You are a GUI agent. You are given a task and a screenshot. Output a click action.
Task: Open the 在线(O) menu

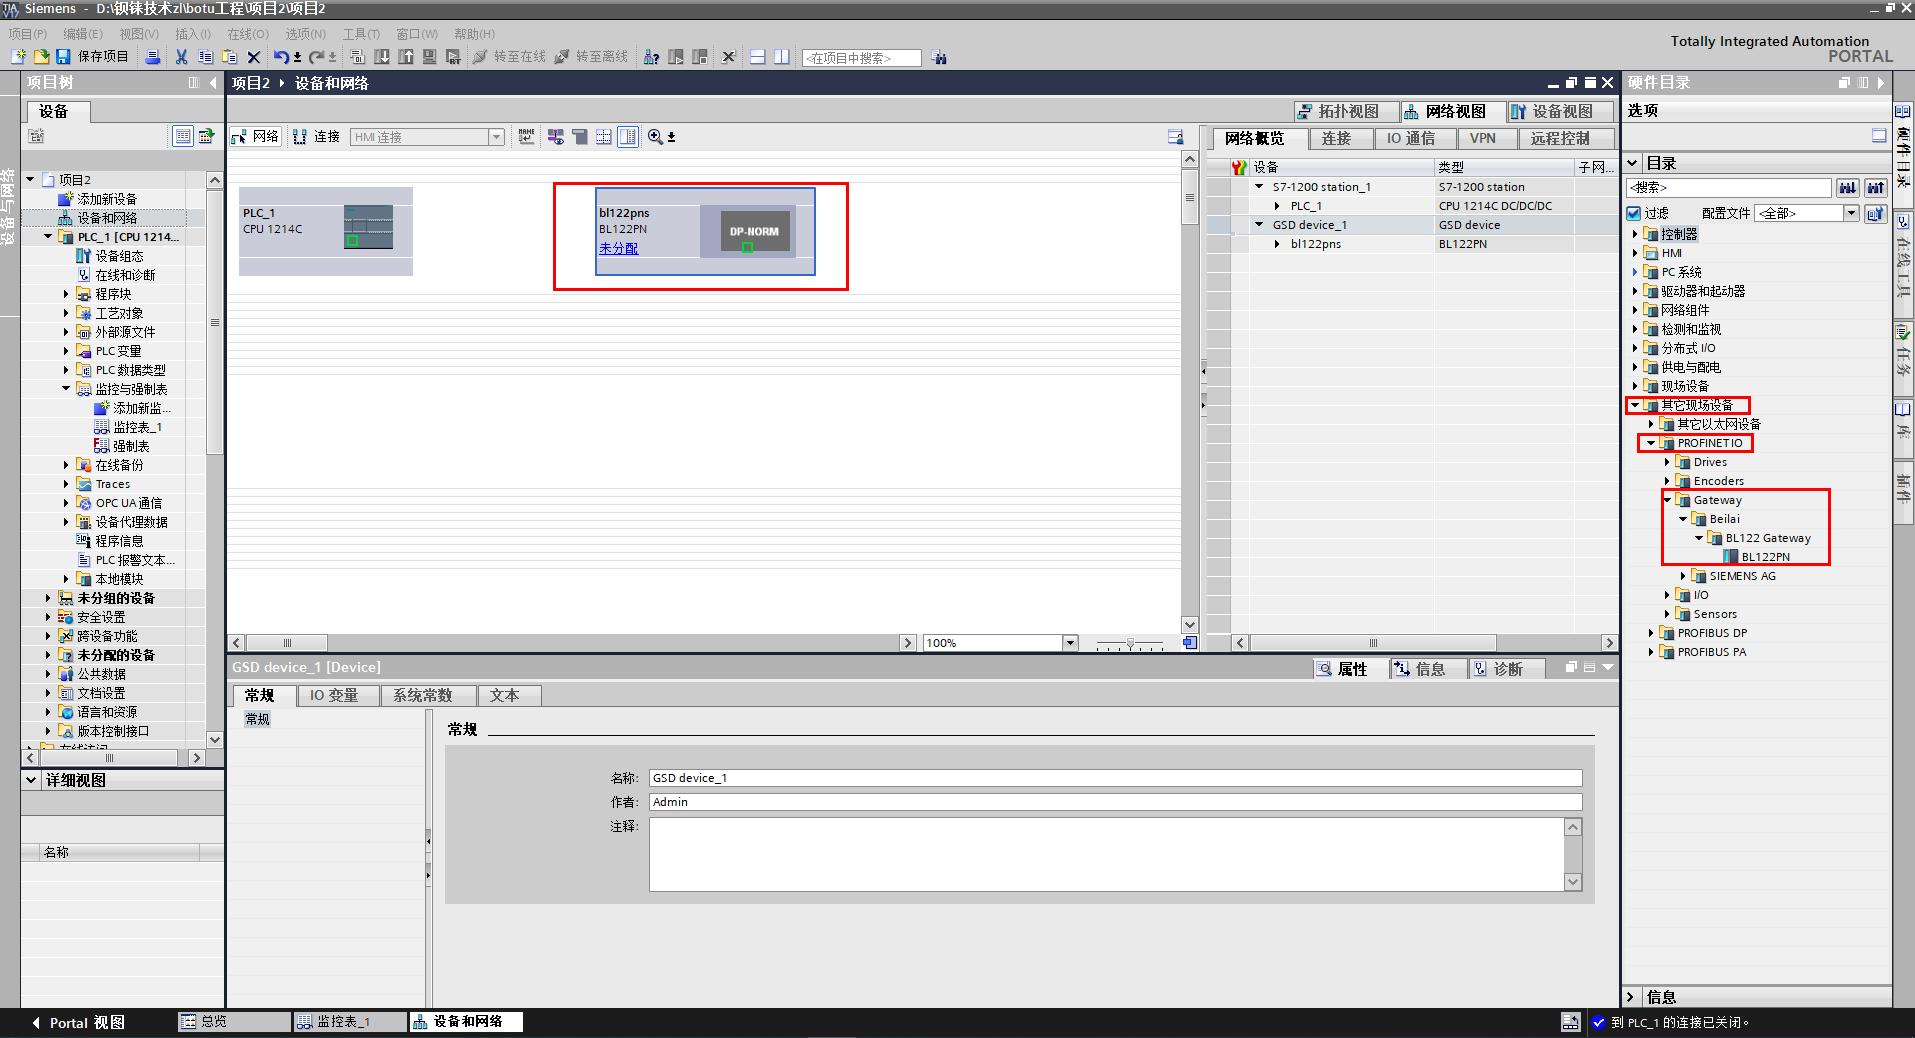[248, 34]
